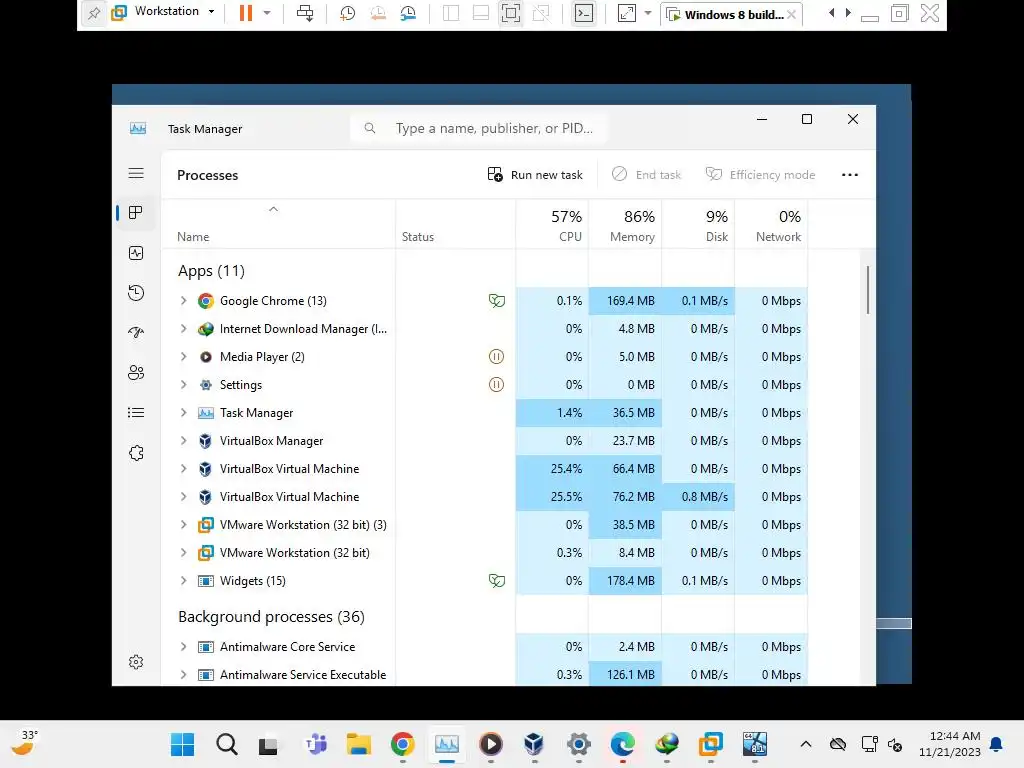The image size is (1024, 768).
Task: Expand VirtualBox Manager process row
Action: (184, 441)
